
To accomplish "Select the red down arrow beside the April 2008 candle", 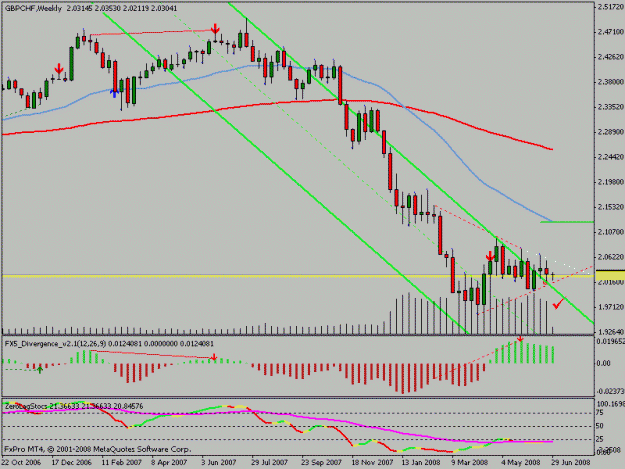I will (490, 256).
